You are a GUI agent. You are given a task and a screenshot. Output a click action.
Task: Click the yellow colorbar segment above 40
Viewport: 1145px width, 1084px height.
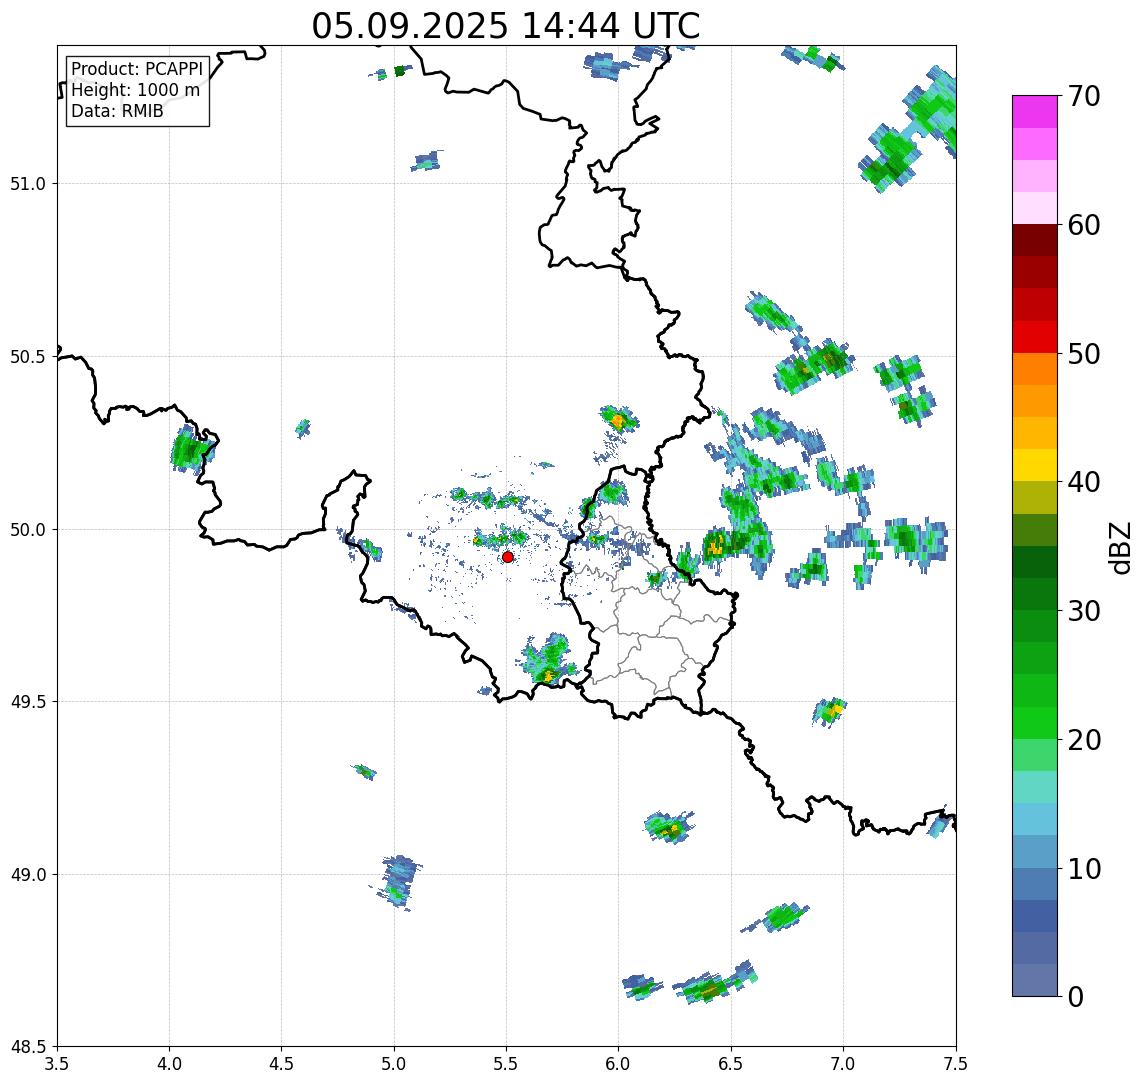pyautogui.click(x=1035, y=465)
